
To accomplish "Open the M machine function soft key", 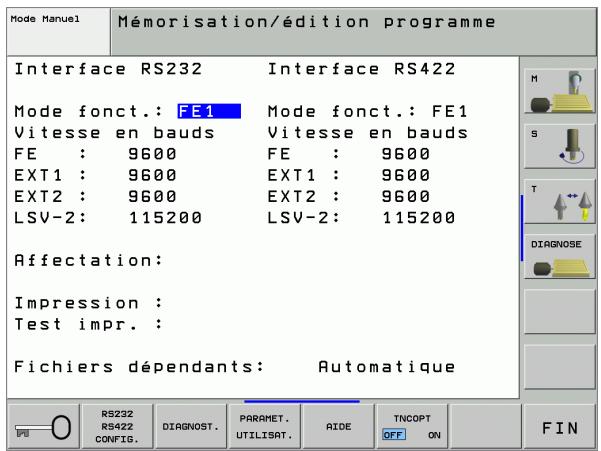I will [559, 91].
